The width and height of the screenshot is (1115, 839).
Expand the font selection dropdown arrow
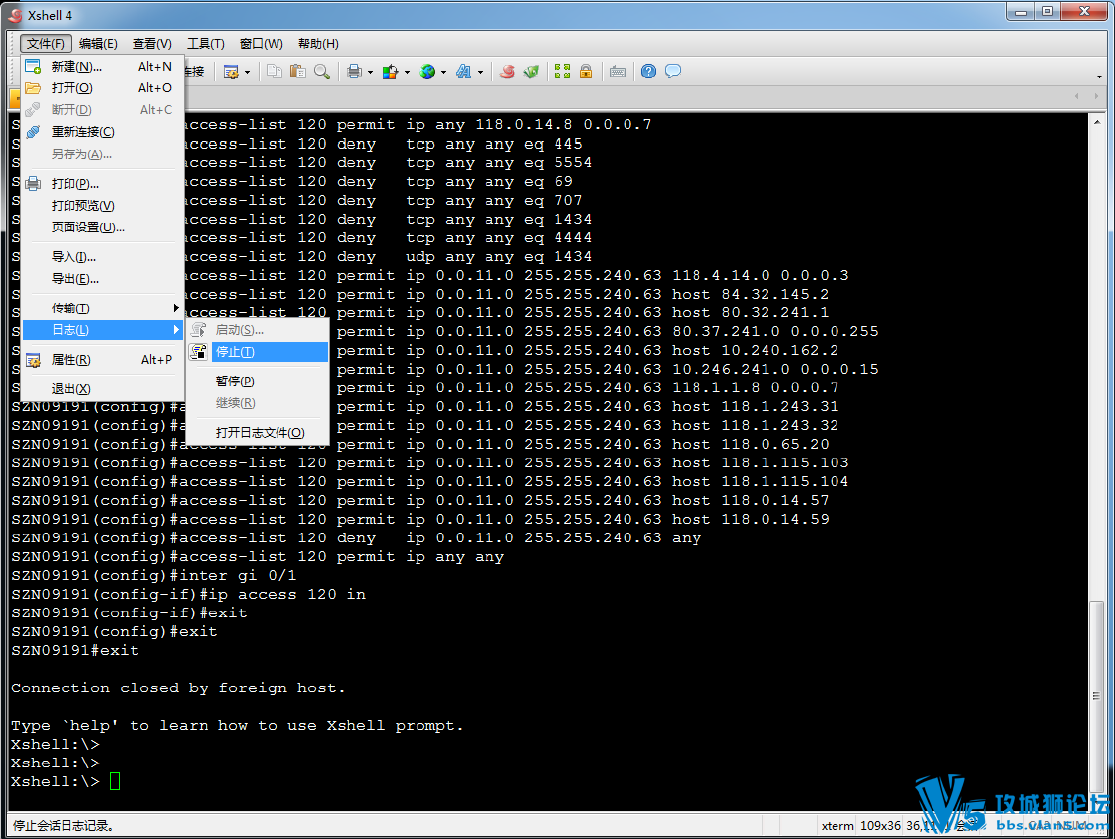[480, 72]
